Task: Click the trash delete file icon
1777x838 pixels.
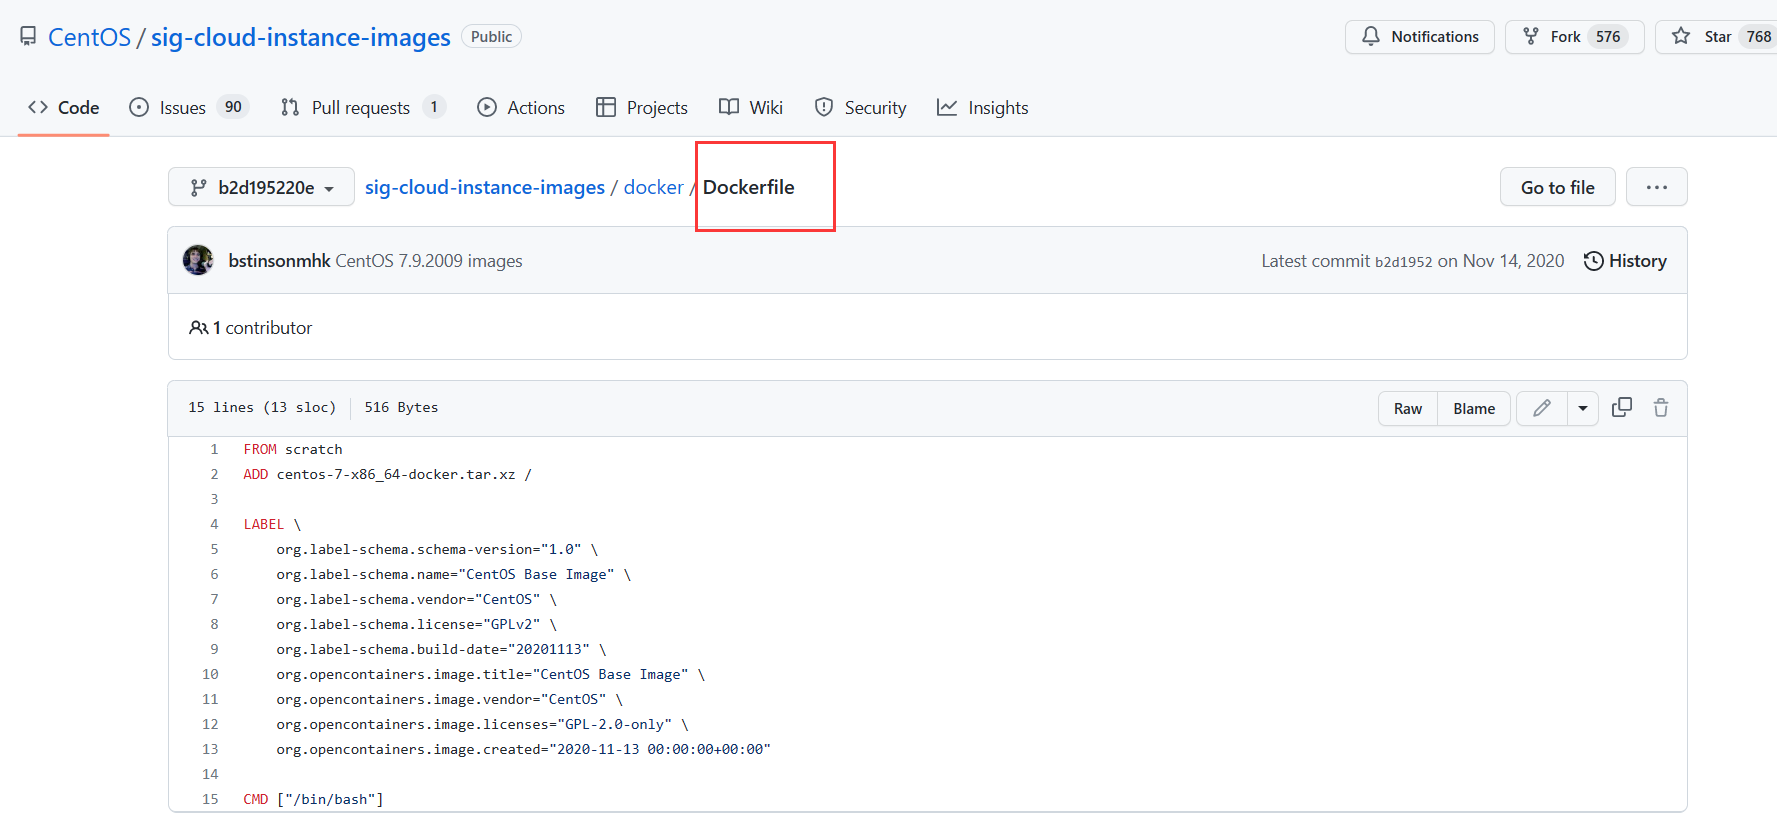Action: 1661,408
